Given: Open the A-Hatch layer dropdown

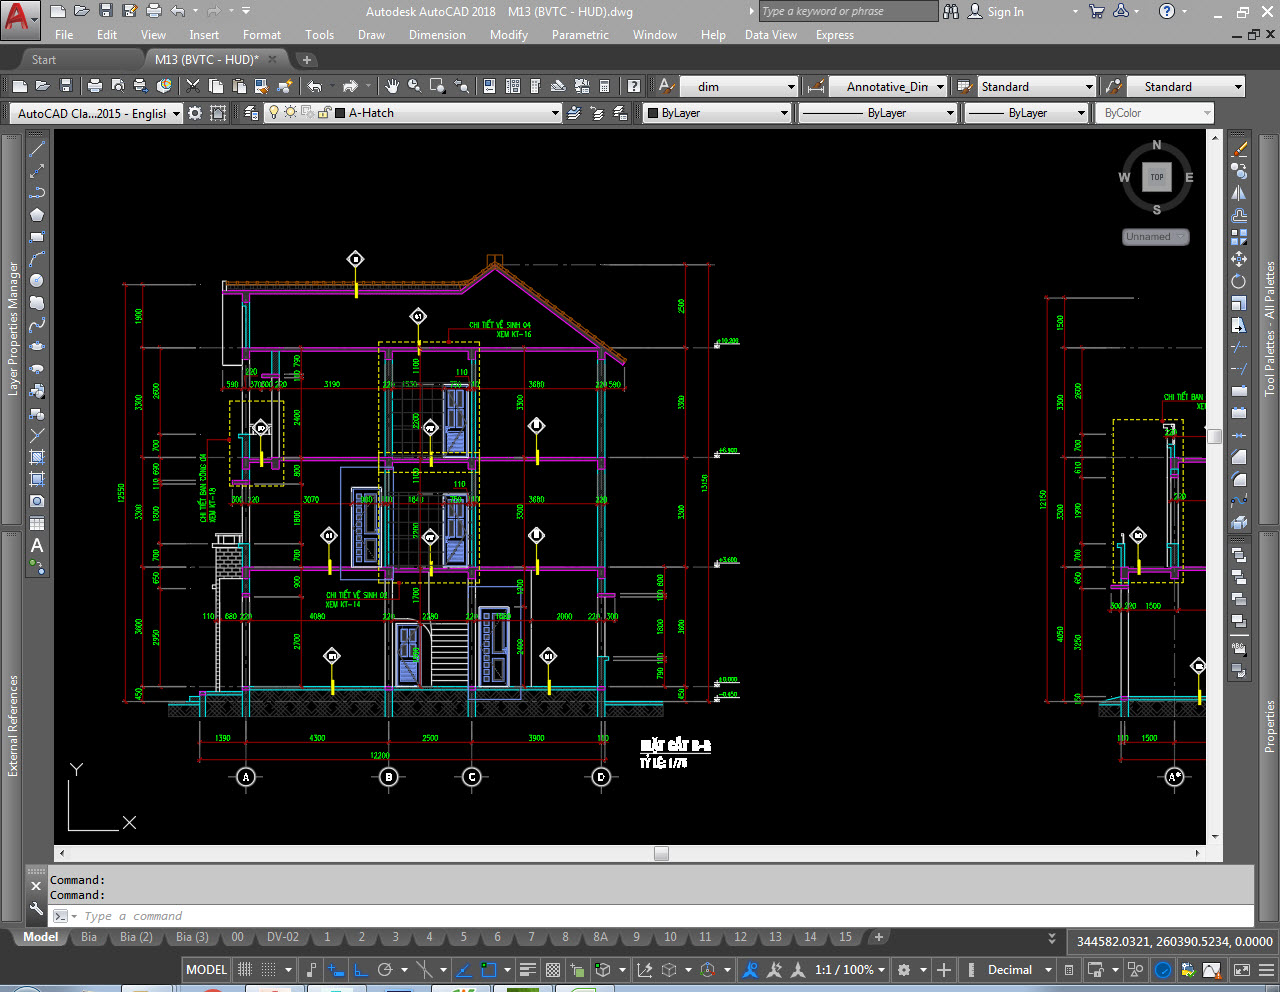Looking at the screenshot, I should (x=555, y=113).
